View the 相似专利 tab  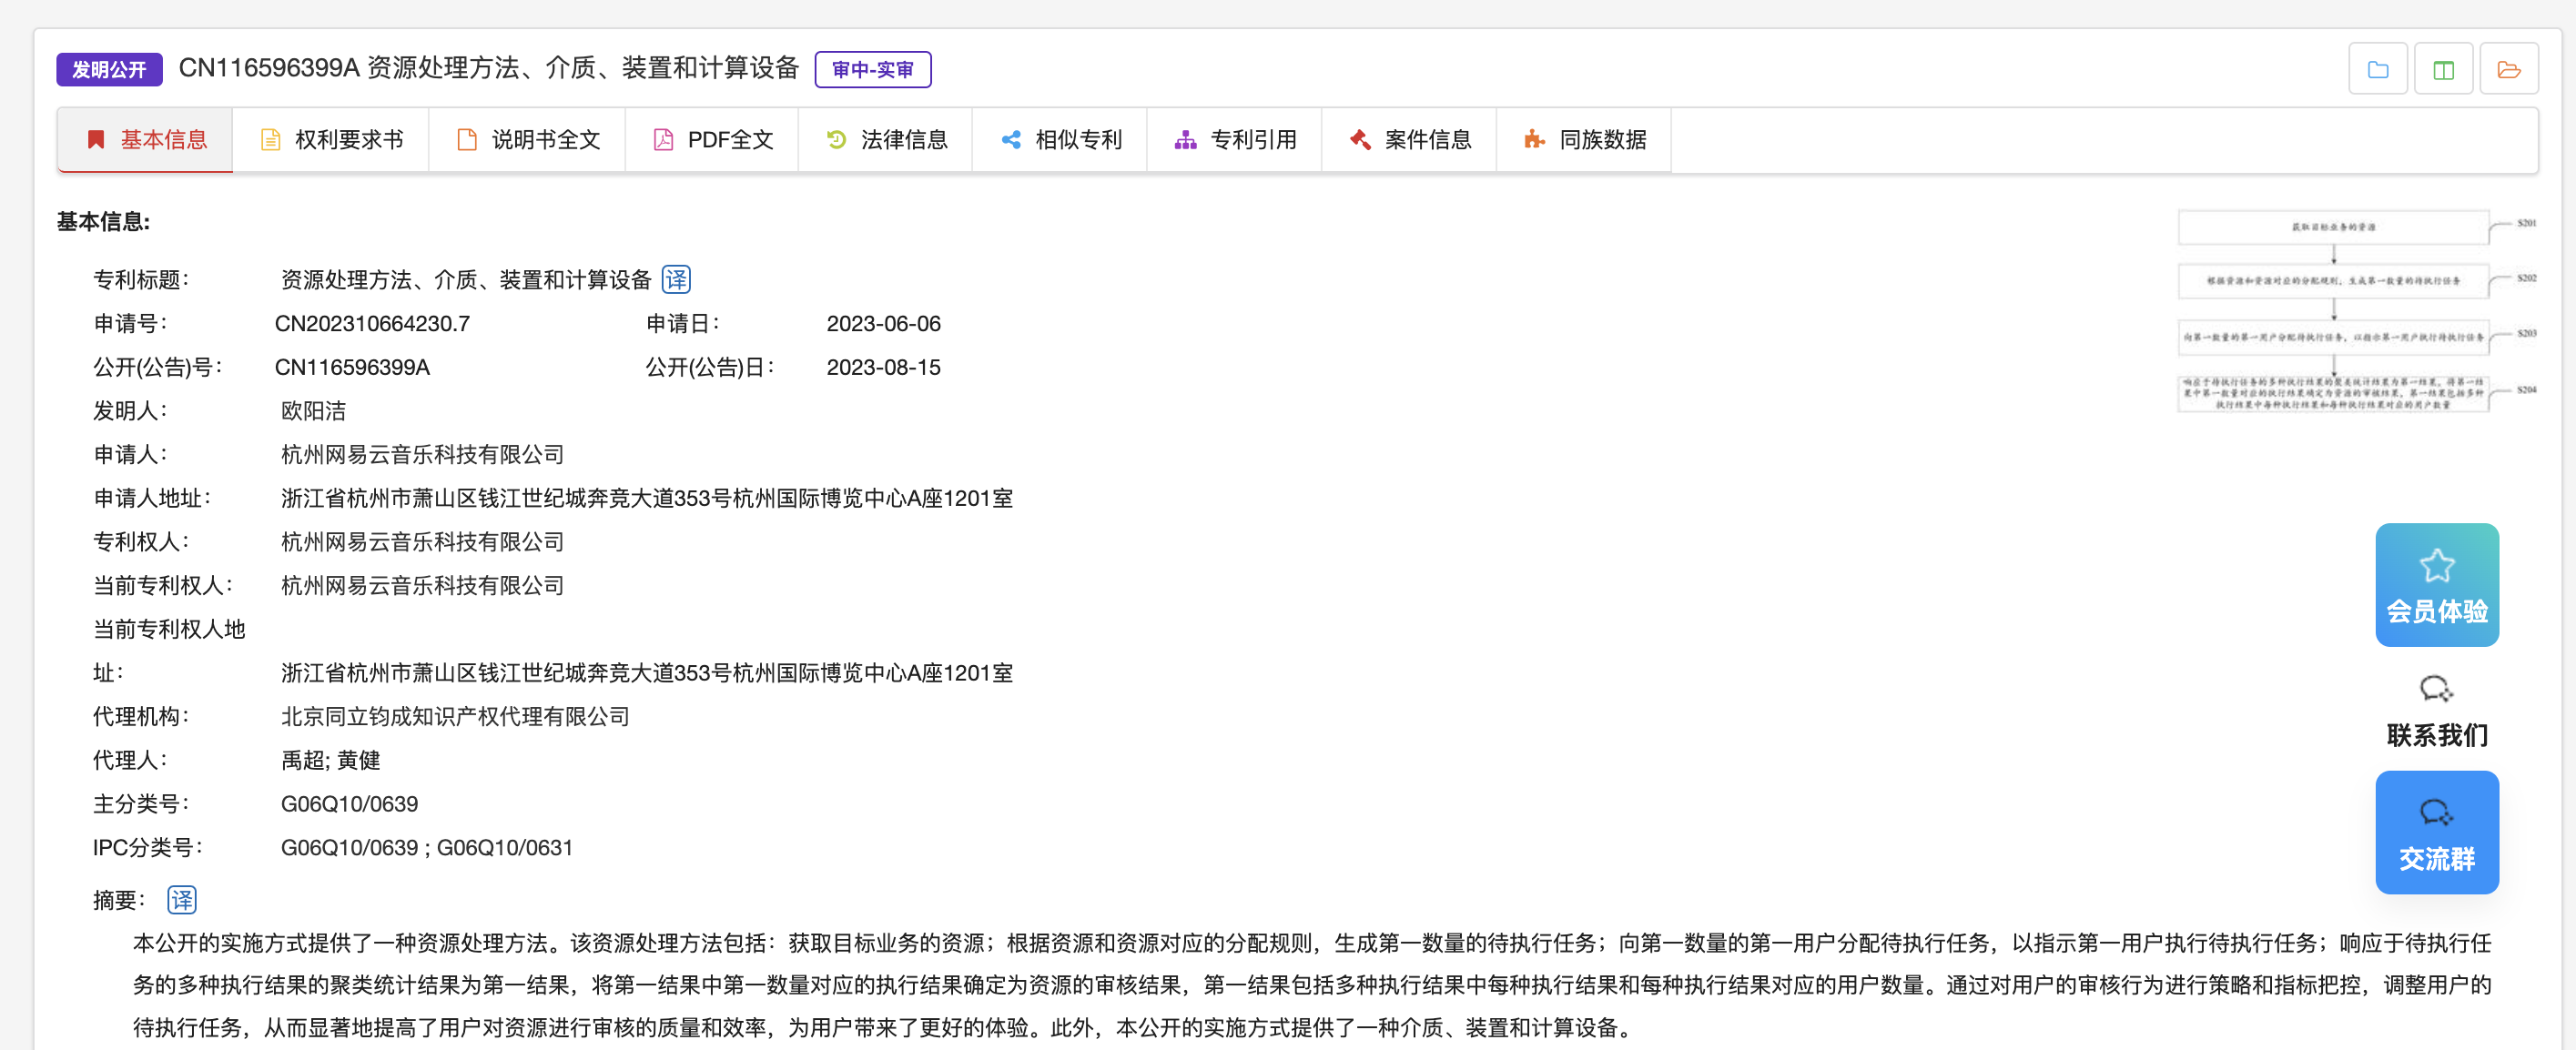[1060, 140]
